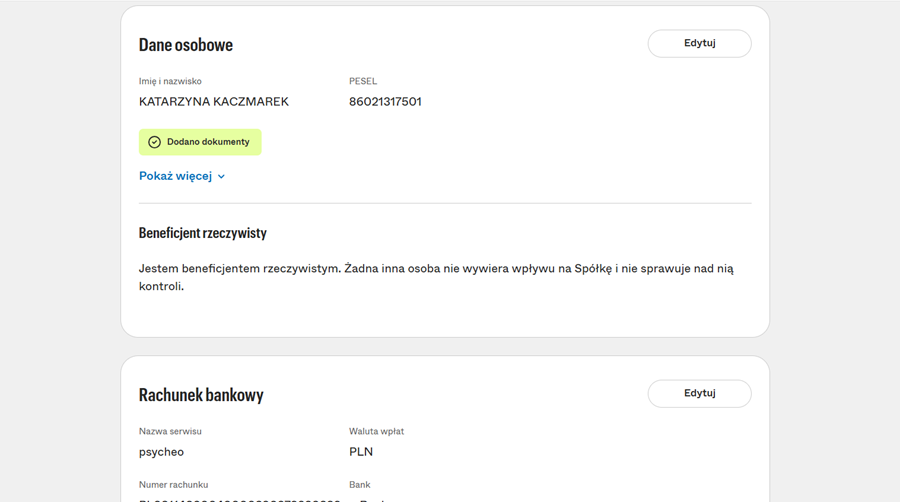Screen dimensions: 900x502
Task: Click the PESEL number 86021317501
Action: pyautogui.click(x=385, y=101)
